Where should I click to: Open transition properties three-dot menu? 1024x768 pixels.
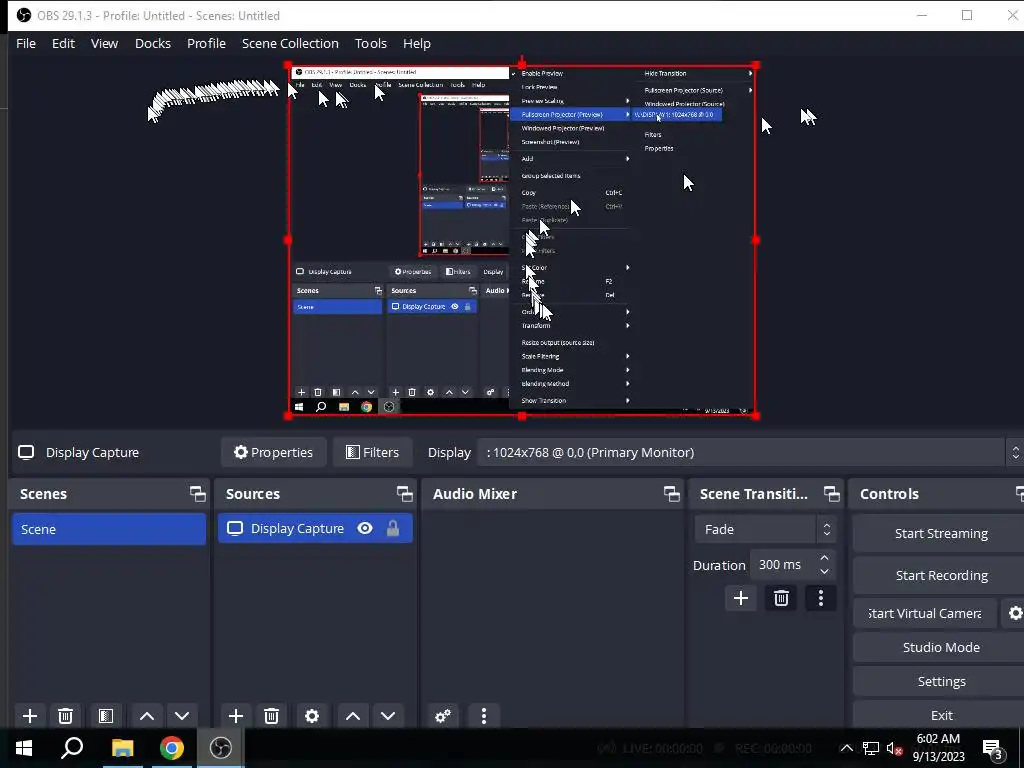[821, 598]
